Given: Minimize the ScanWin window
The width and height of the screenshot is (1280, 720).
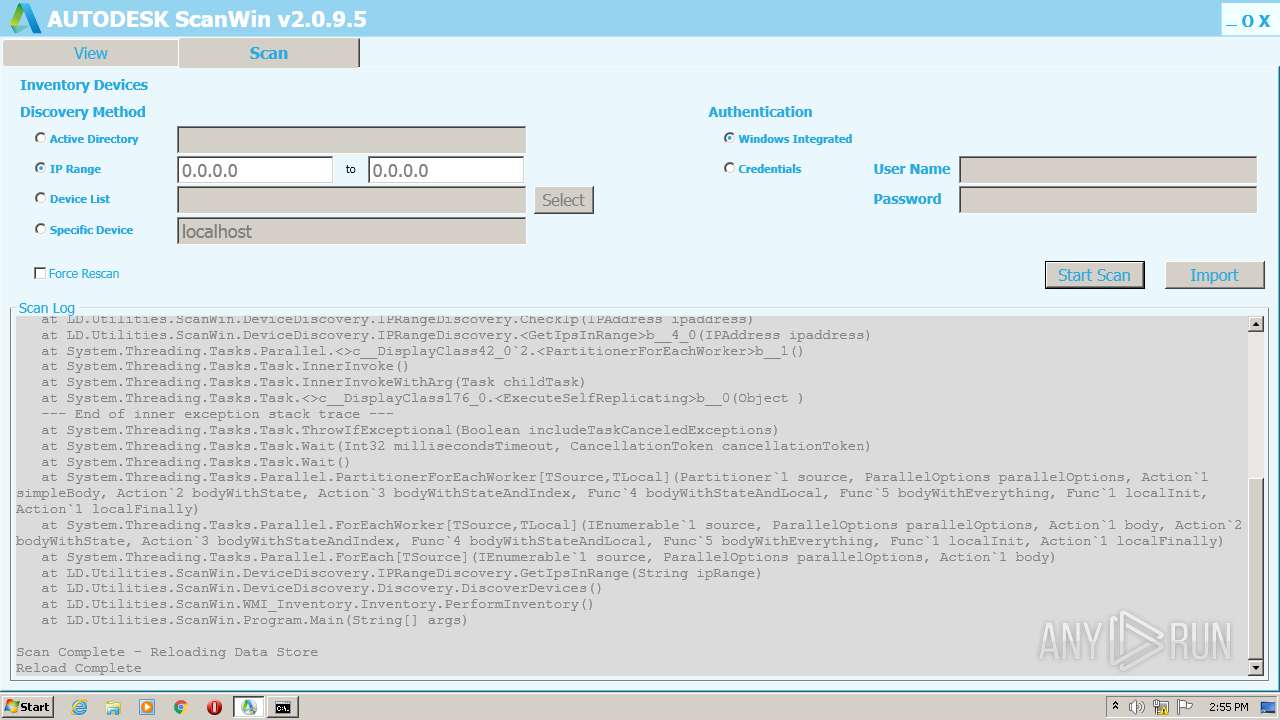Looking at the screenshot, I should pos(1231,21).
